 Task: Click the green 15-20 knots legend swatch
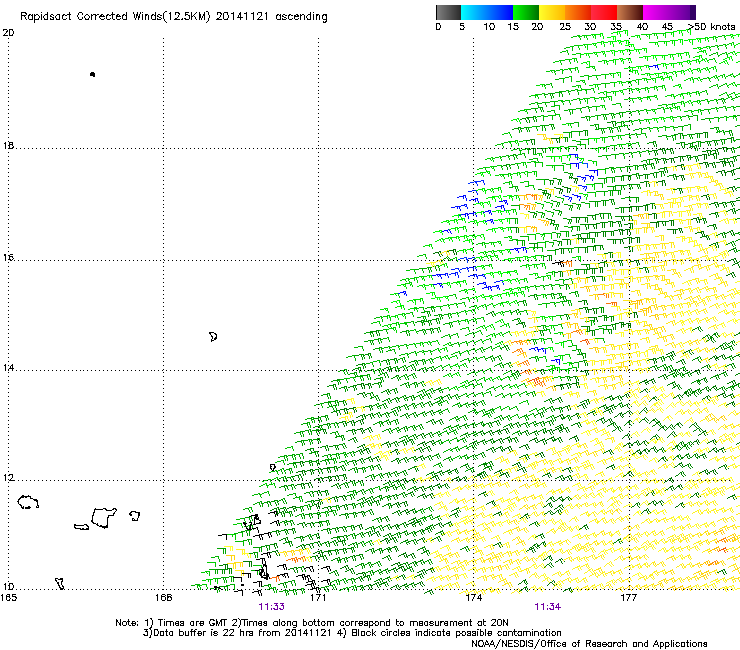526,12
